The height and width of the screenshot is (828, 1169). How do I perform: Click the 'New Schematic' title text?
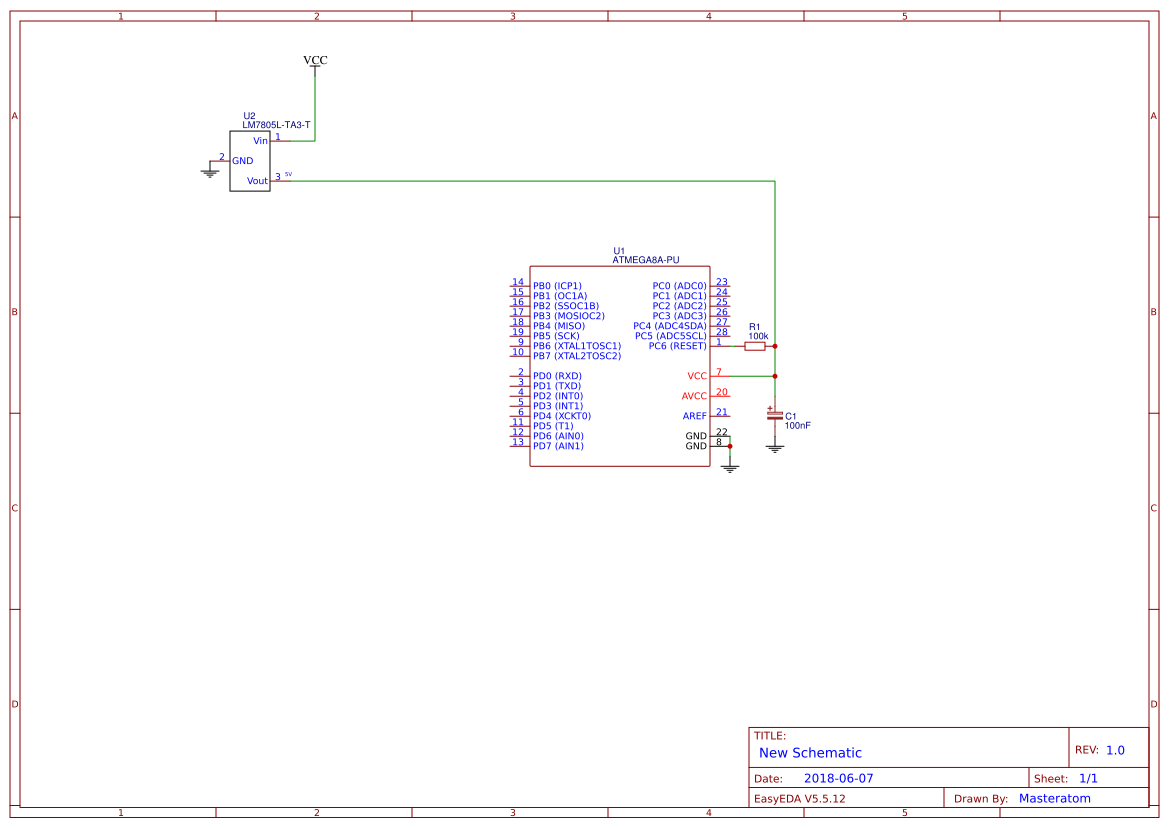tap(810, 753)
